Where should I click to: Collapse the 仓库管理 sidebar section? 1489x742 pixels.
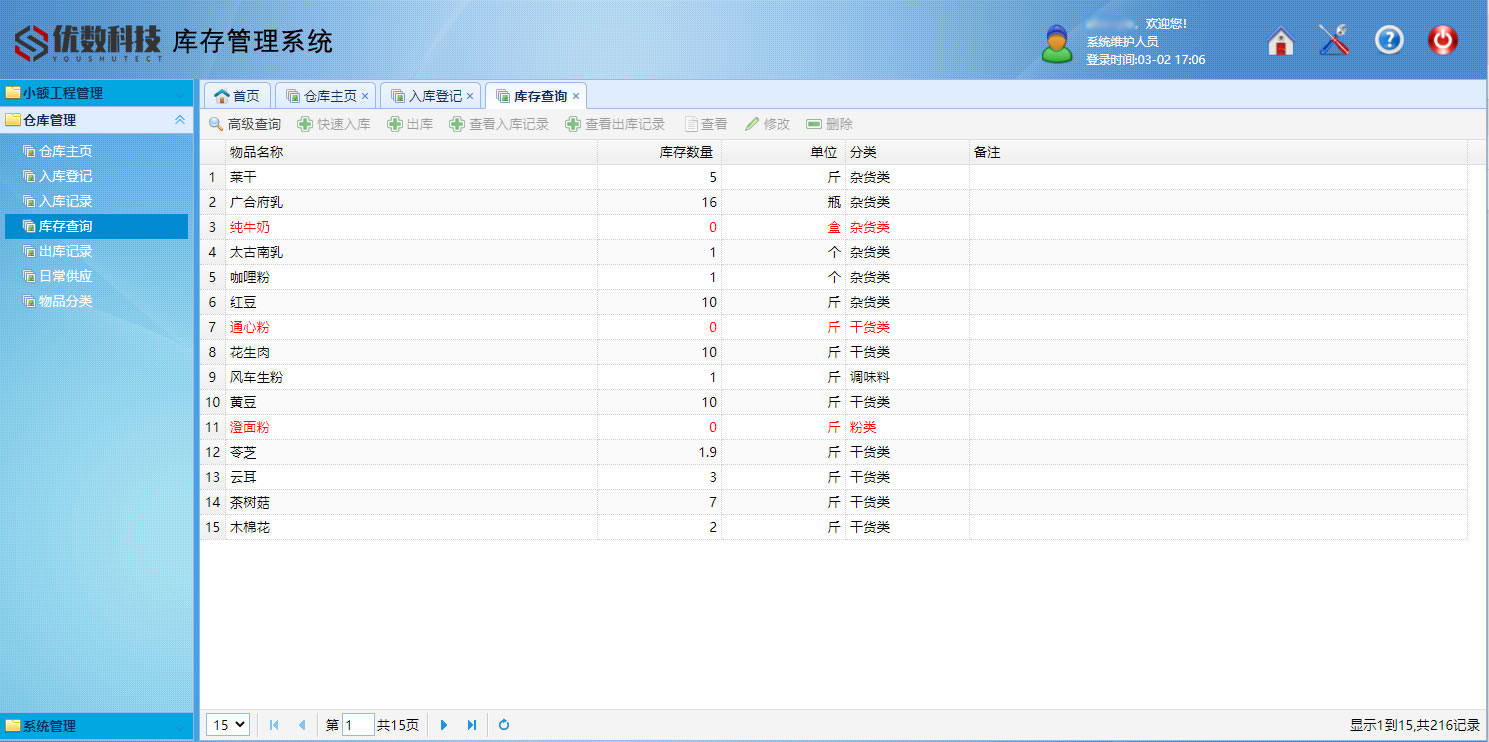[180, 120]
